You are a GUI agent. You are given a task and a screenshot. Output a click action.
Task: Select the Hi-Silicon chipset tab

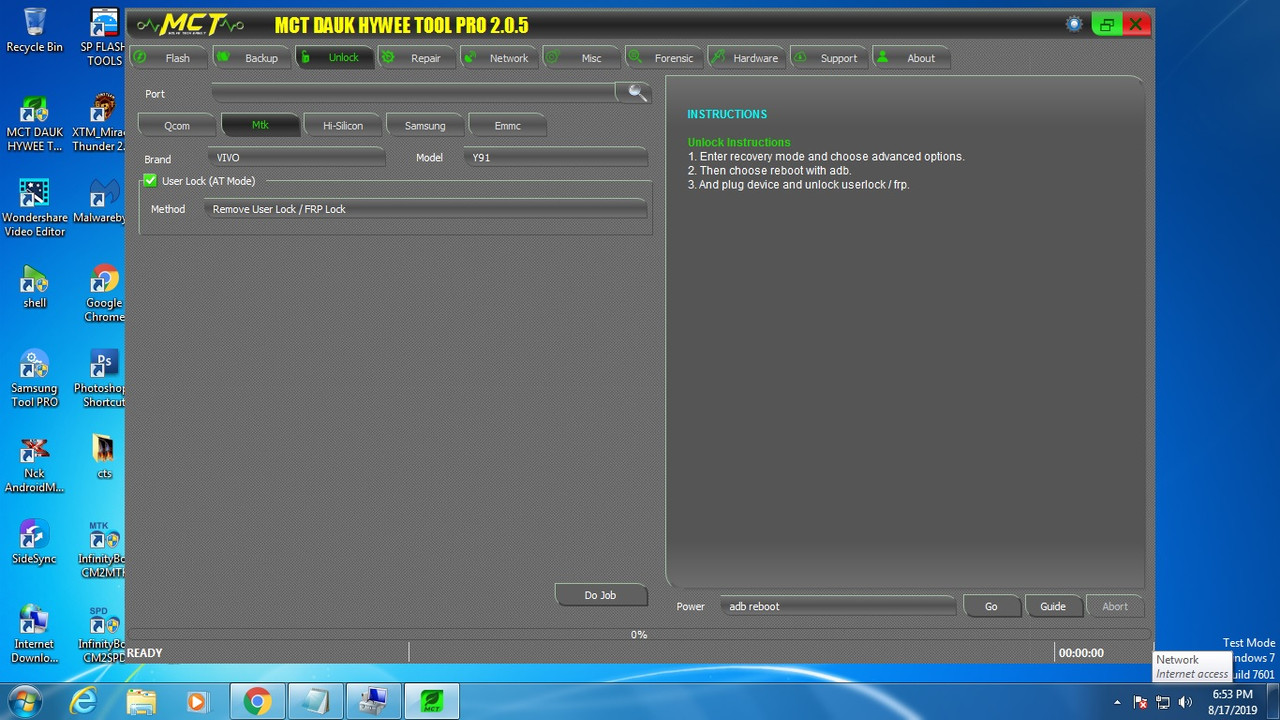click(x=343, y=125)
